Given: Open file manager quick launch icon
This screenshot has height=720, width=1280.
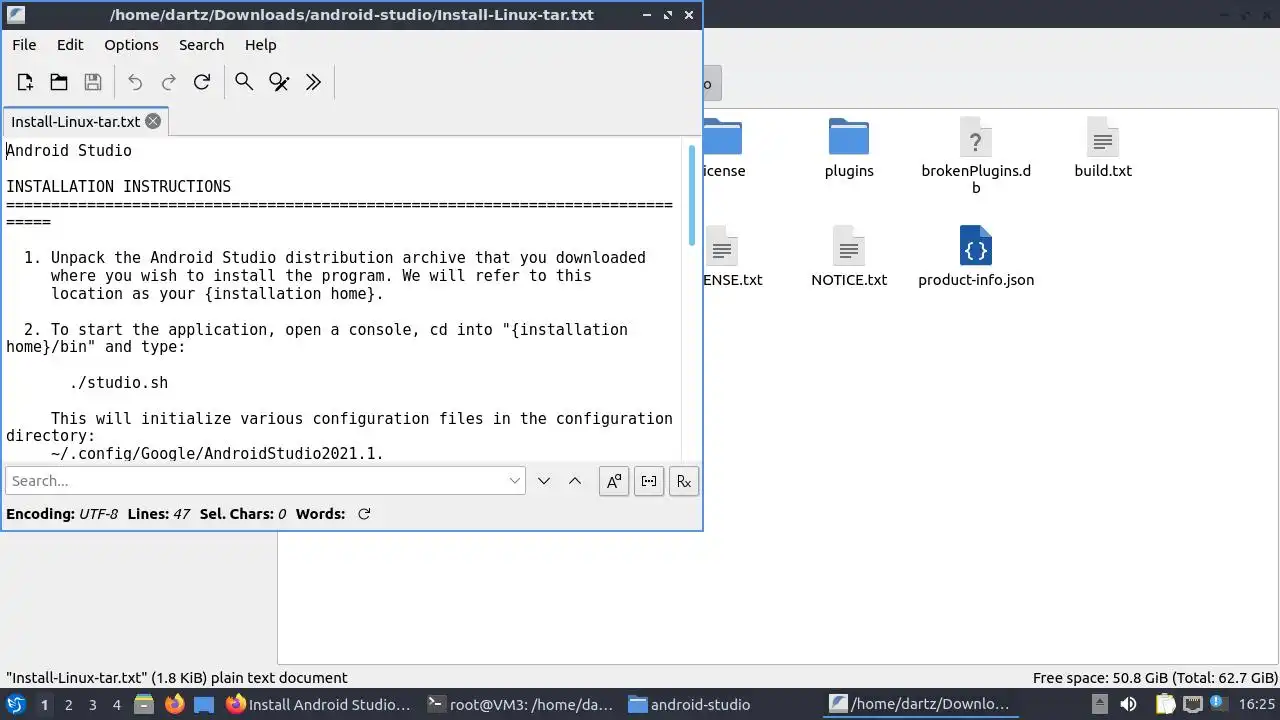Looking at the screenshot, I should tap(144, 704).
